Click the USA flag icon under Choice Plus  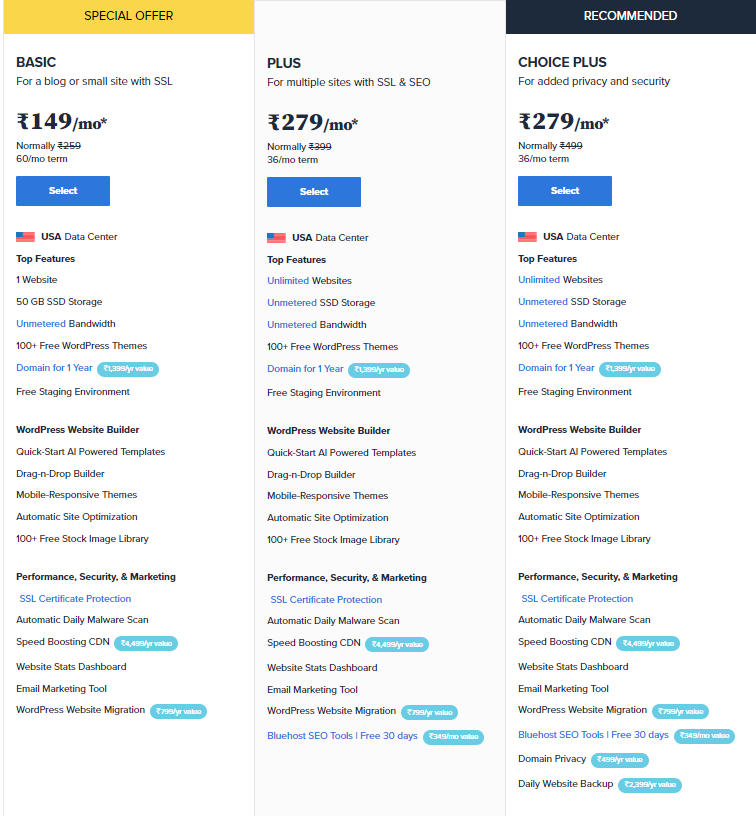(x=527, y=237)
